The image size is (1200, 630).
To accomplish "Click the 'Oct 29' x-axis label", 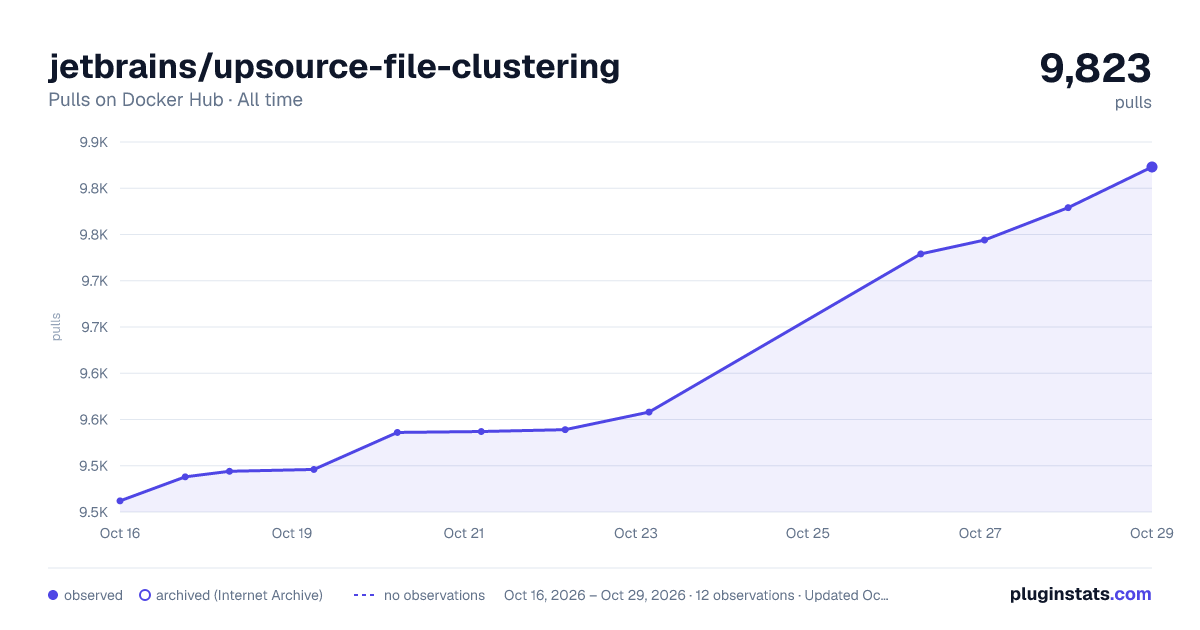I will pyautogui.click(x=1151, y=533).
